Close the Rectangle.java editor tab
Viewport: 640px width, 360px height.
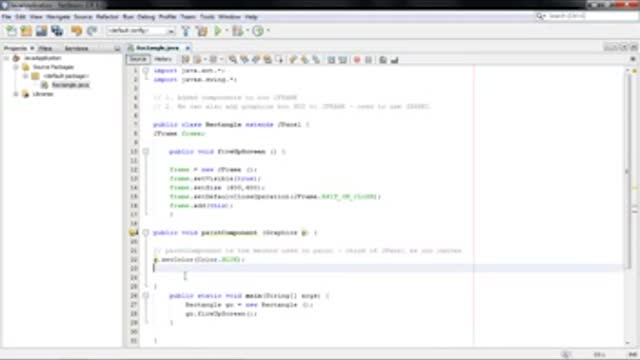[x=188, y=48]
